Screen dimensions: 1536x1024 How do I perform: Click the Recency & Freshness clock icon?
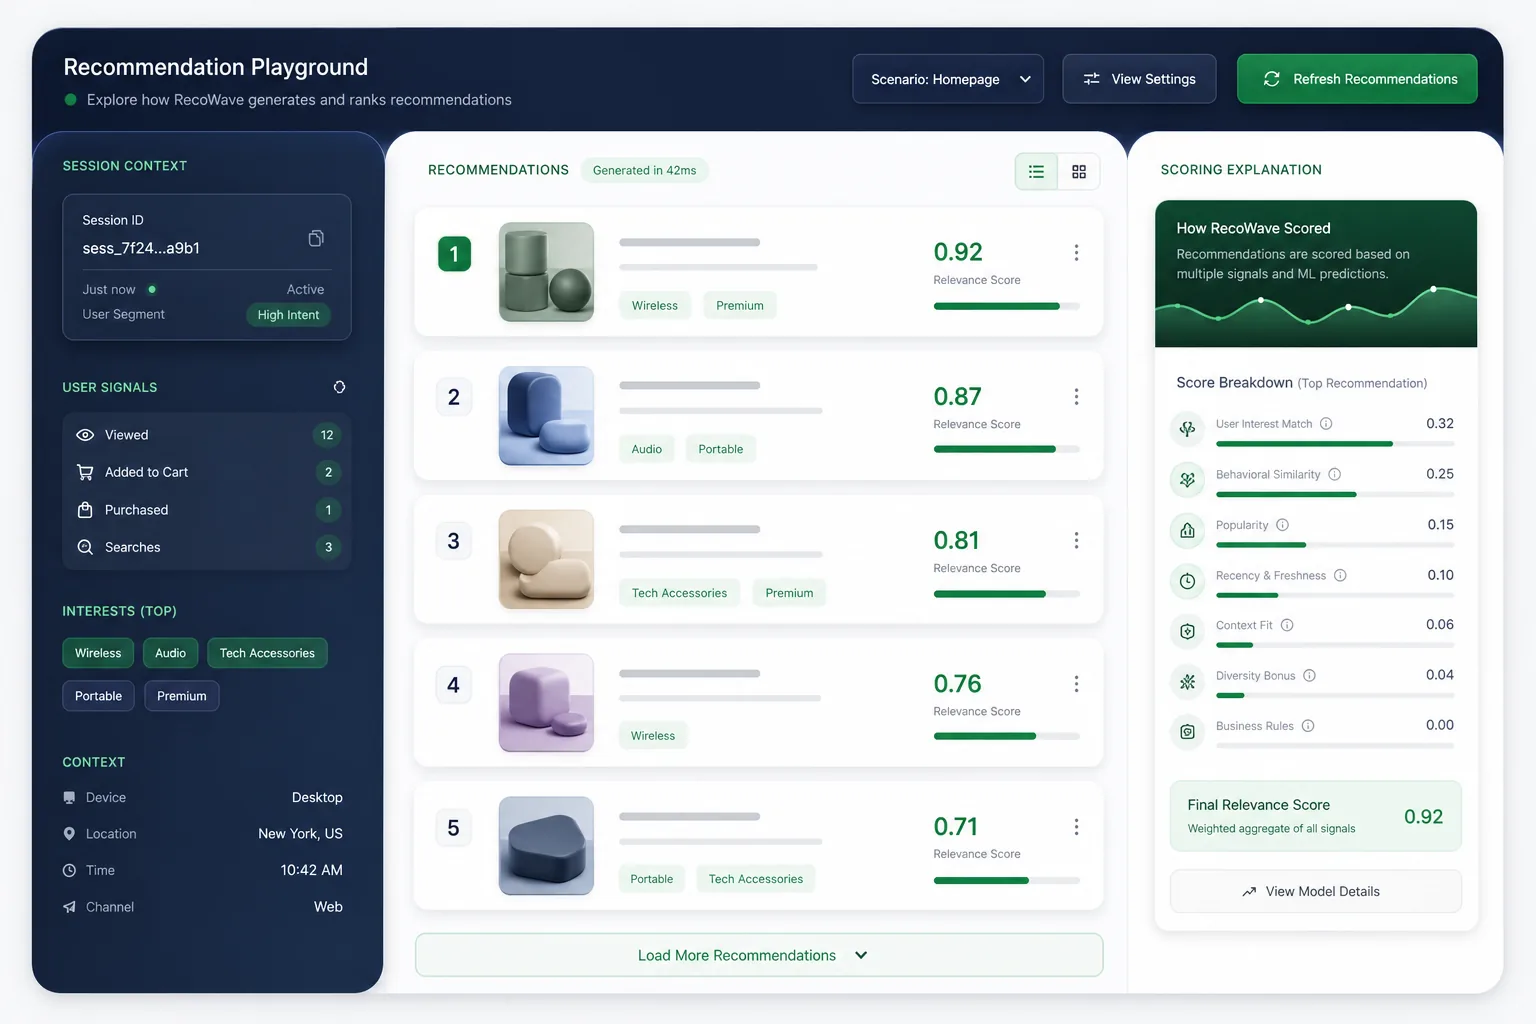pyautogui.click(x=1187, y=580)
